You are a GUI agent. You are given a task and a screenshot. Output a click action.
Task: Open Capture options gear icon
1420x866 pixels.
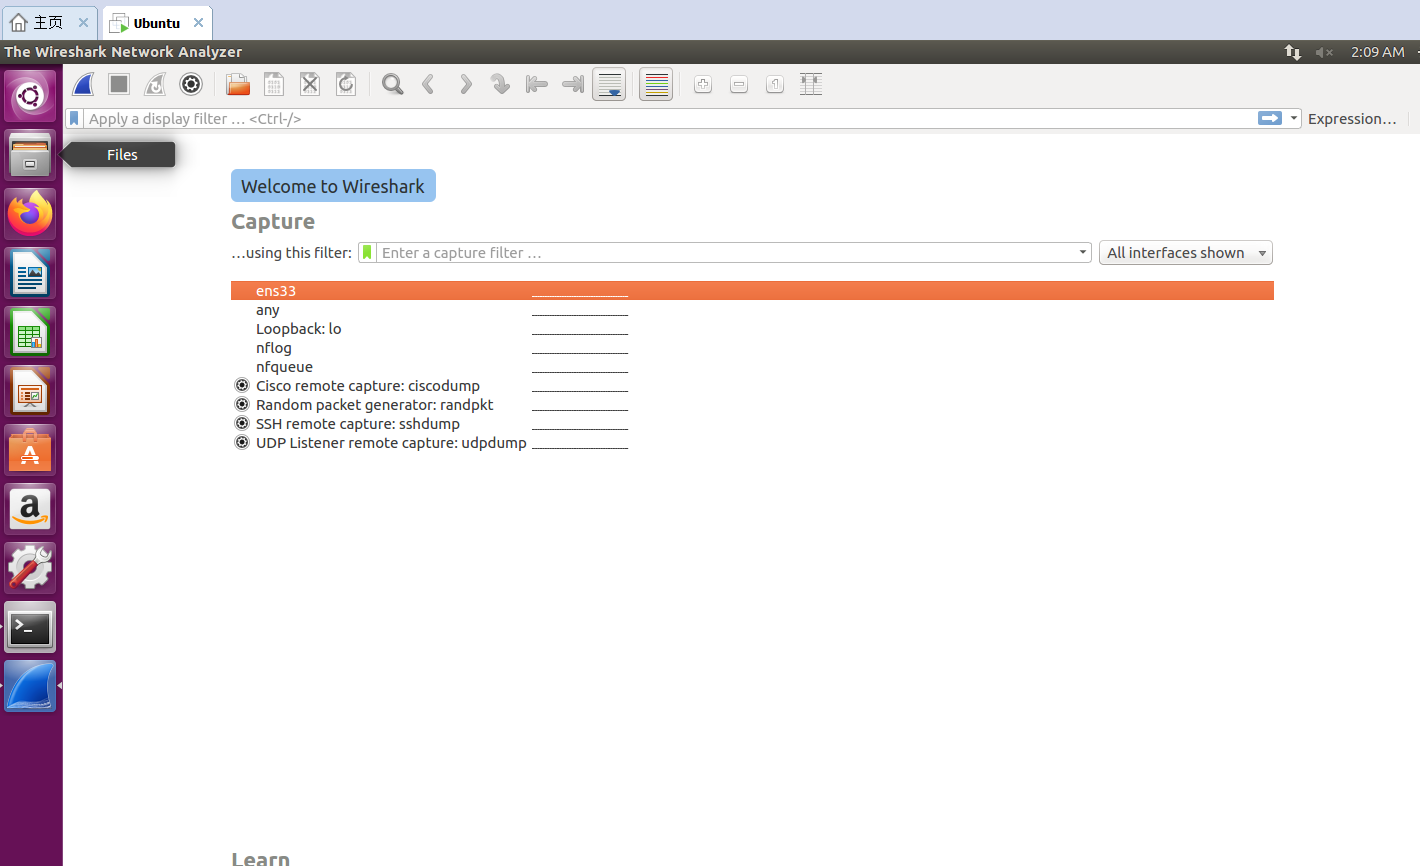point(191,85)
